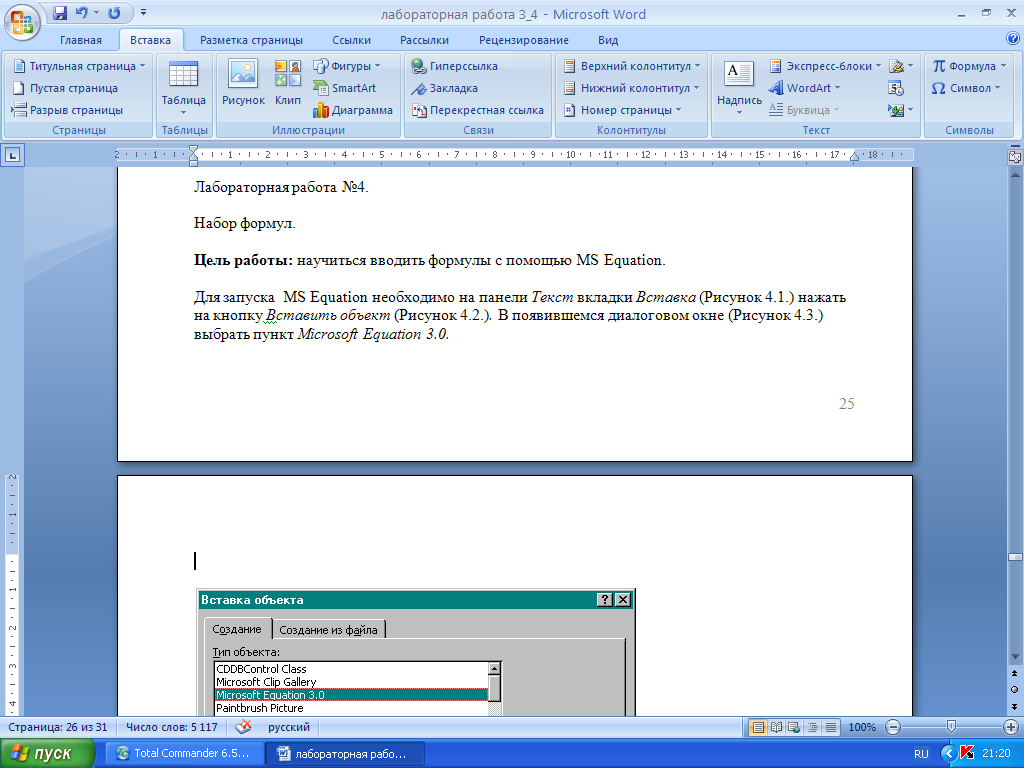This screenshot has width=1024, height=768.
Task: Open the Select Browse Object round button
Action: [x=1014, y=690]
